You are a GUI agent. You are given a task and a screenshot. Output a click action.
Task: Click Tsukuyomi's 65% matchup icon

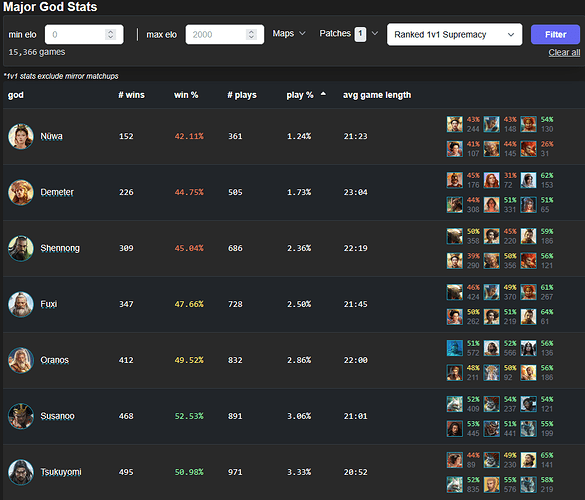point(529,460)
